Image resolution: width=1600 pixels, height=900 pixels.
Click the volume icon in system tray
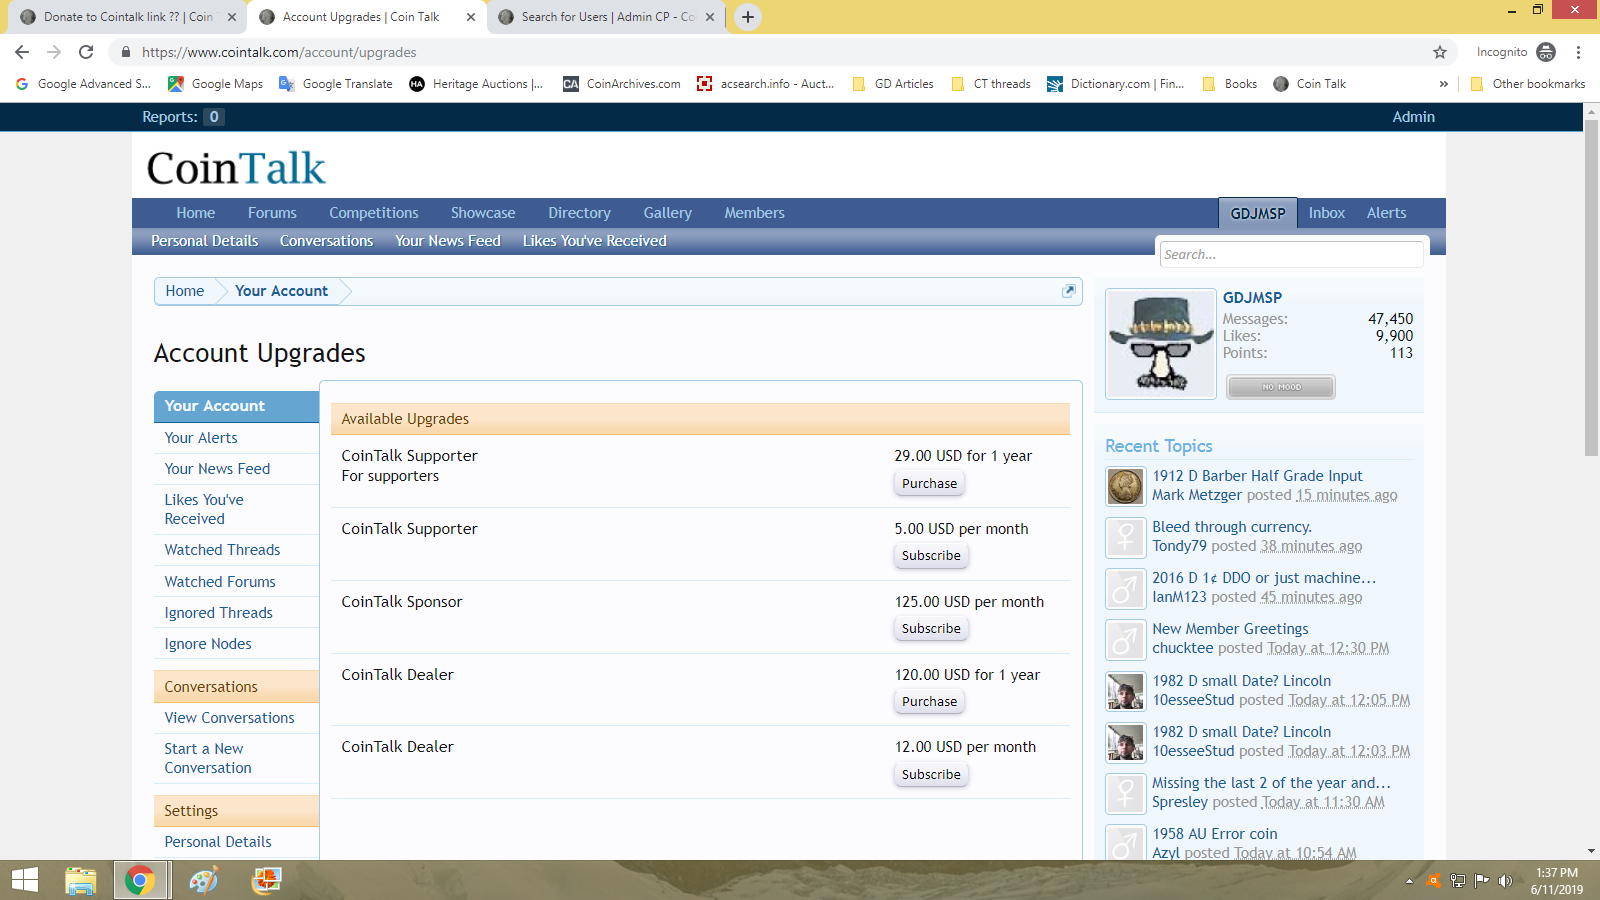[x=1505, y=881]
